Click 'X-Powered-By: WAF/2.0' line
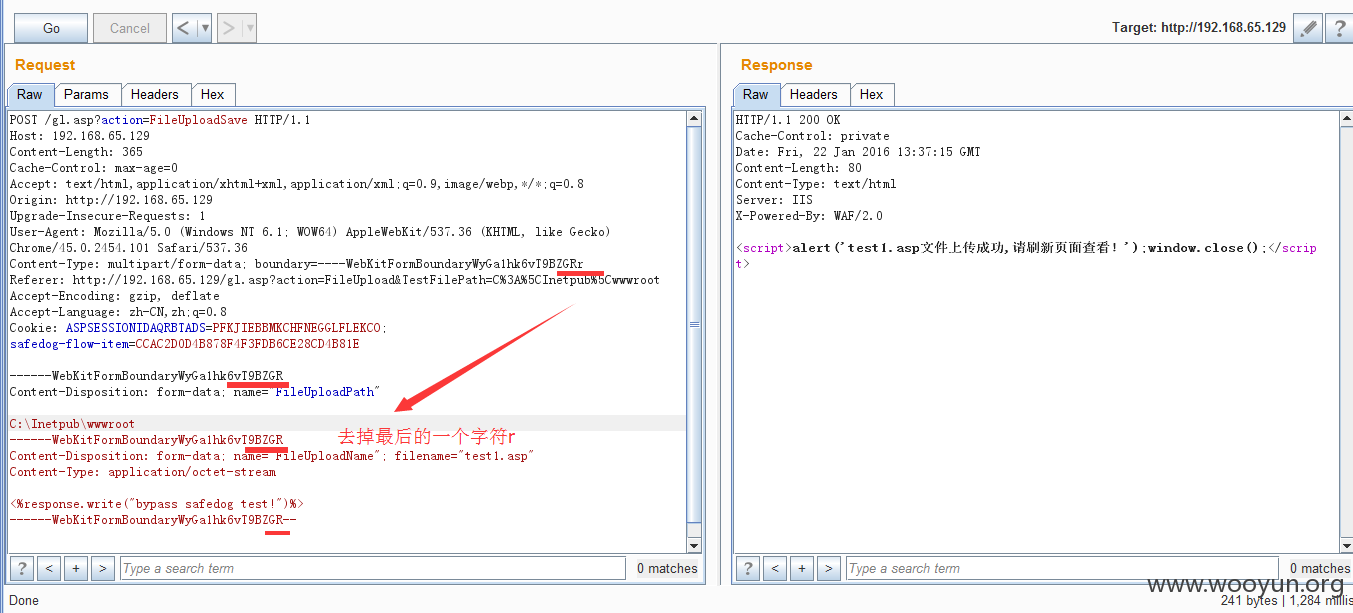 809,216
